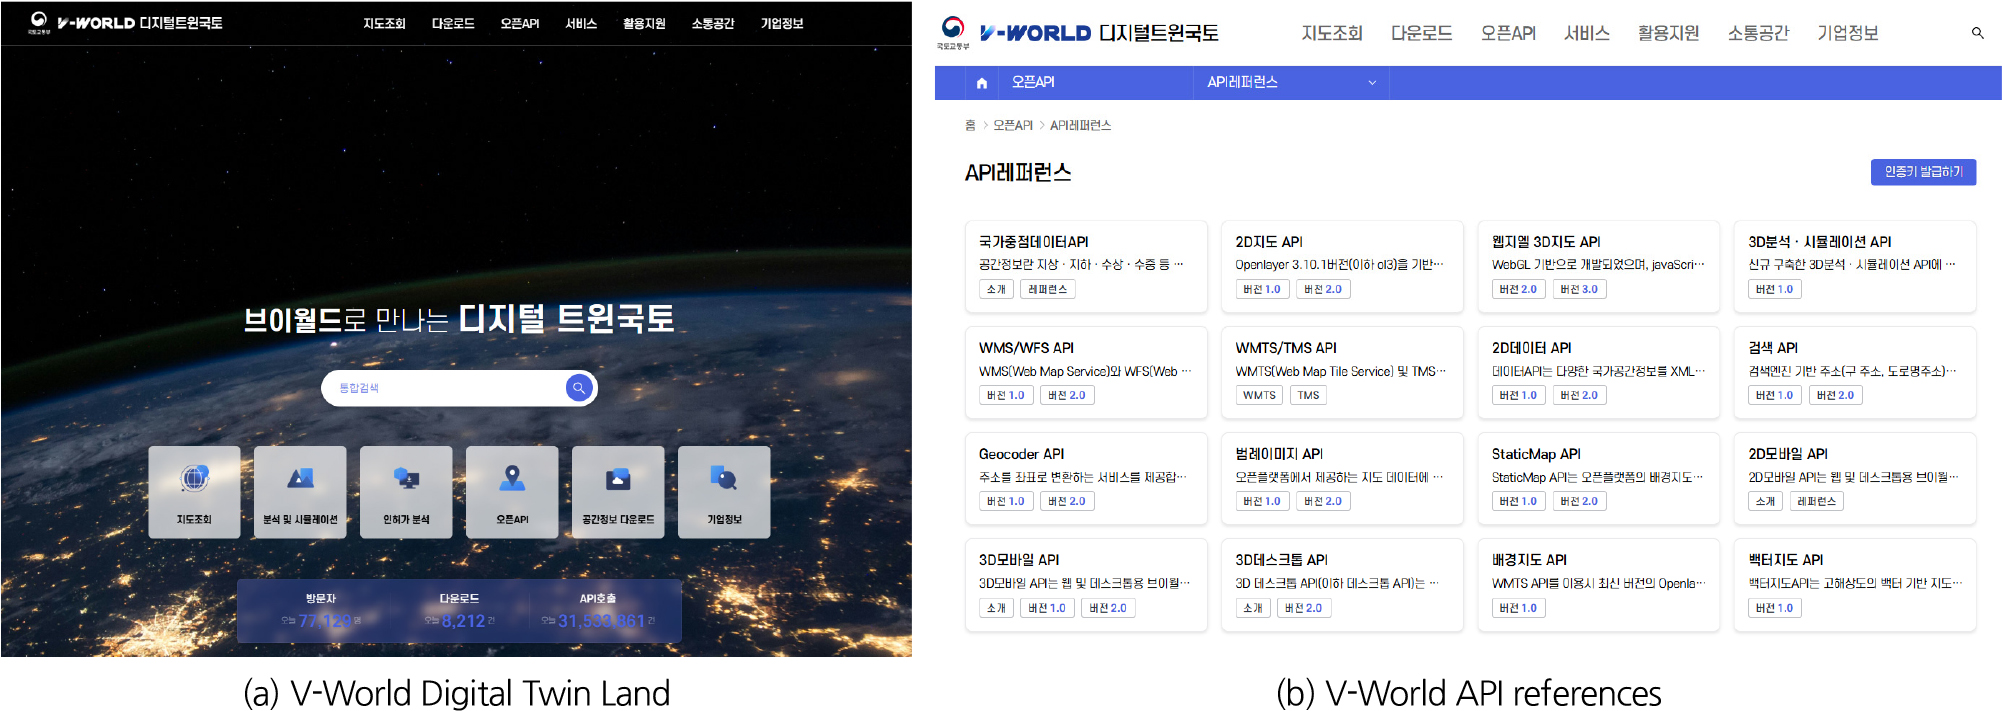Screen dimensions: 2002x711
Task: Click the 기업정보 icon tile
Action: tap(724, 491)
